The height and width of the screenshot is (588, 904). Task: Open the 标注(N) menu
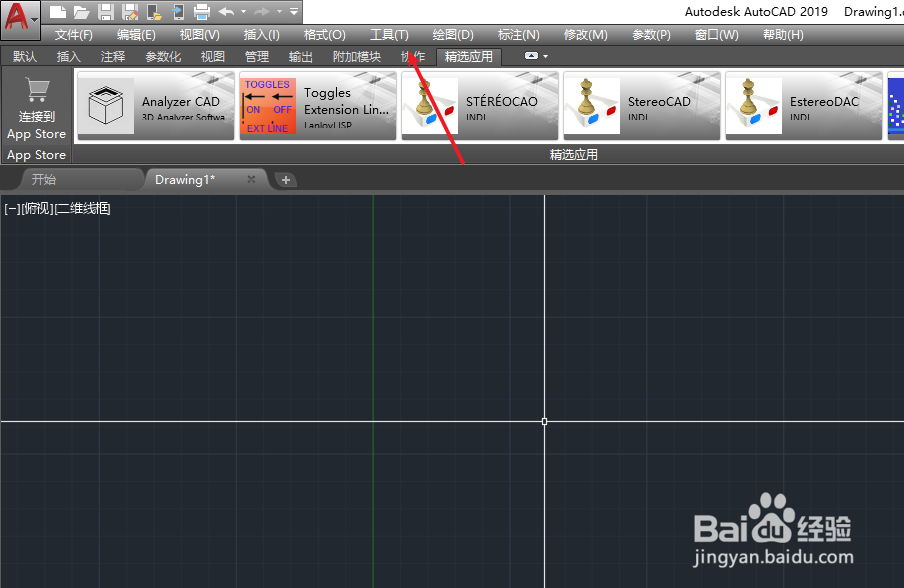518,35
